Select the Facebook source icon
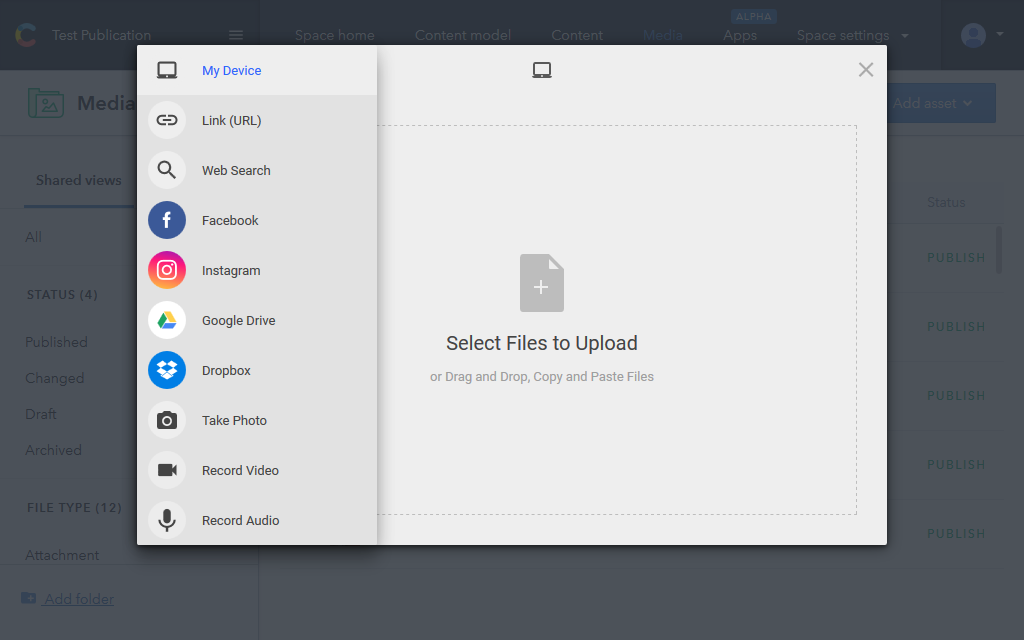This screenshot has width=1024, height=640. pos(167,220)
